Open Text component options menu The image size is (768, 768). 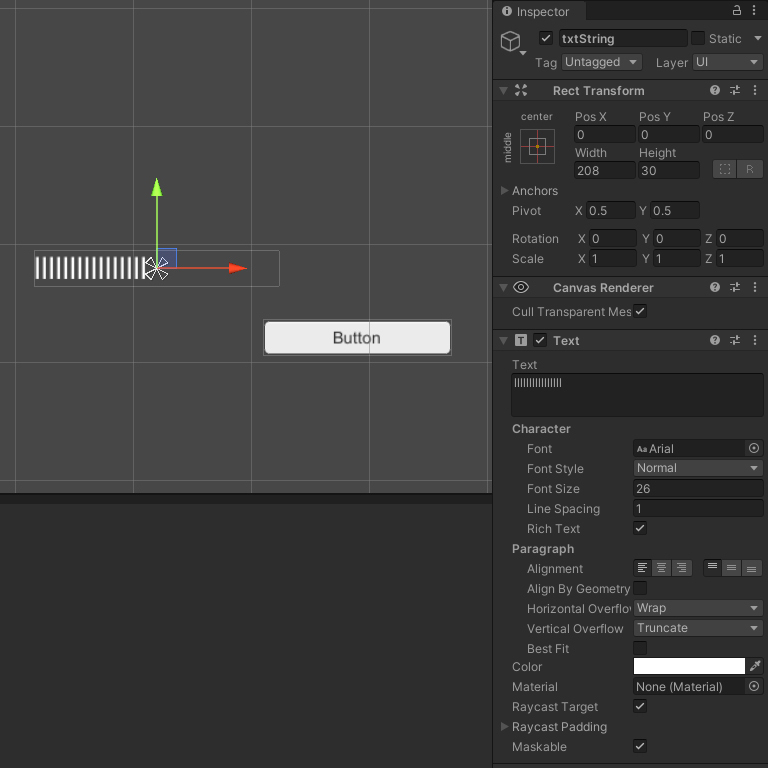(755, 340)
